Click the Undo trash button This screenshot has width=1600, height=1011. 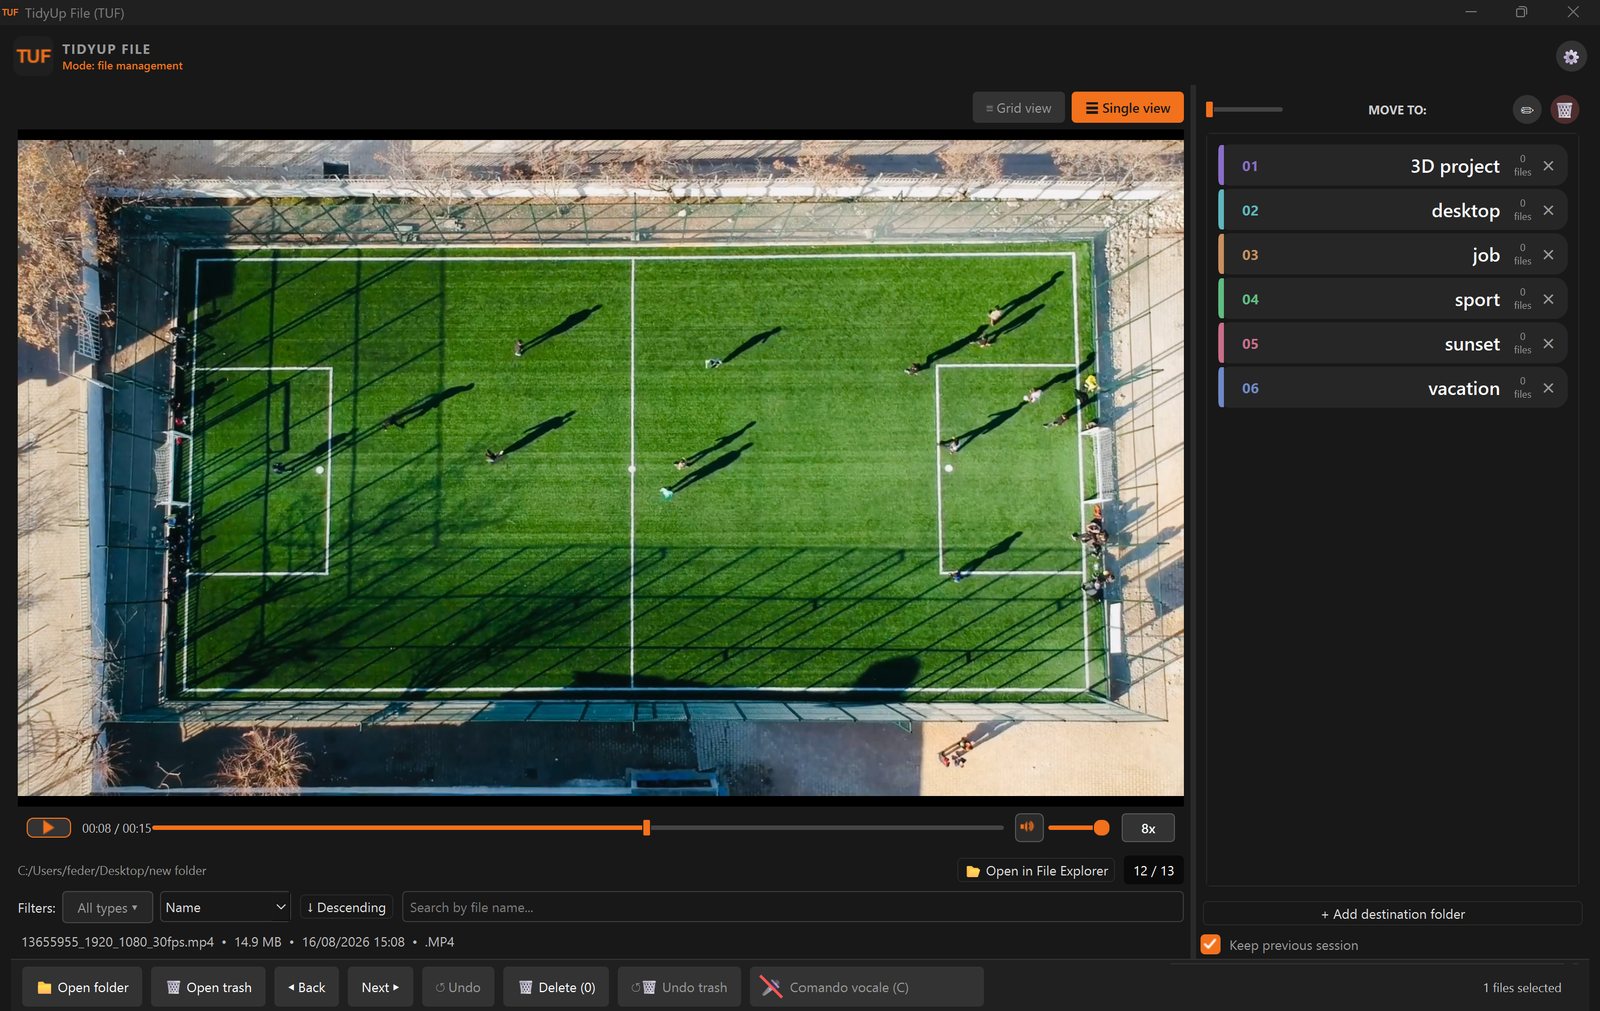point(679,987)
